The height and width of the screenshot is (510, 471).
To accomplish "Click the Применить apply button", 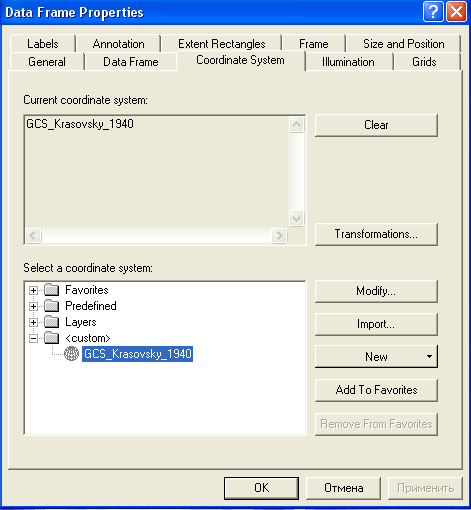I will 425,488.
